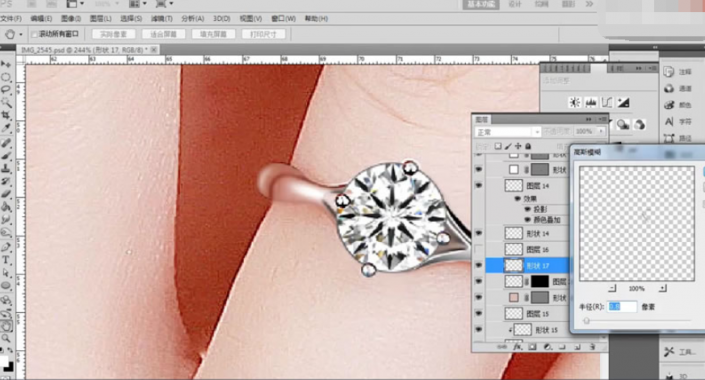Select the Elliptical Marquee tool

pyautogui.click(x=6, y=77)
